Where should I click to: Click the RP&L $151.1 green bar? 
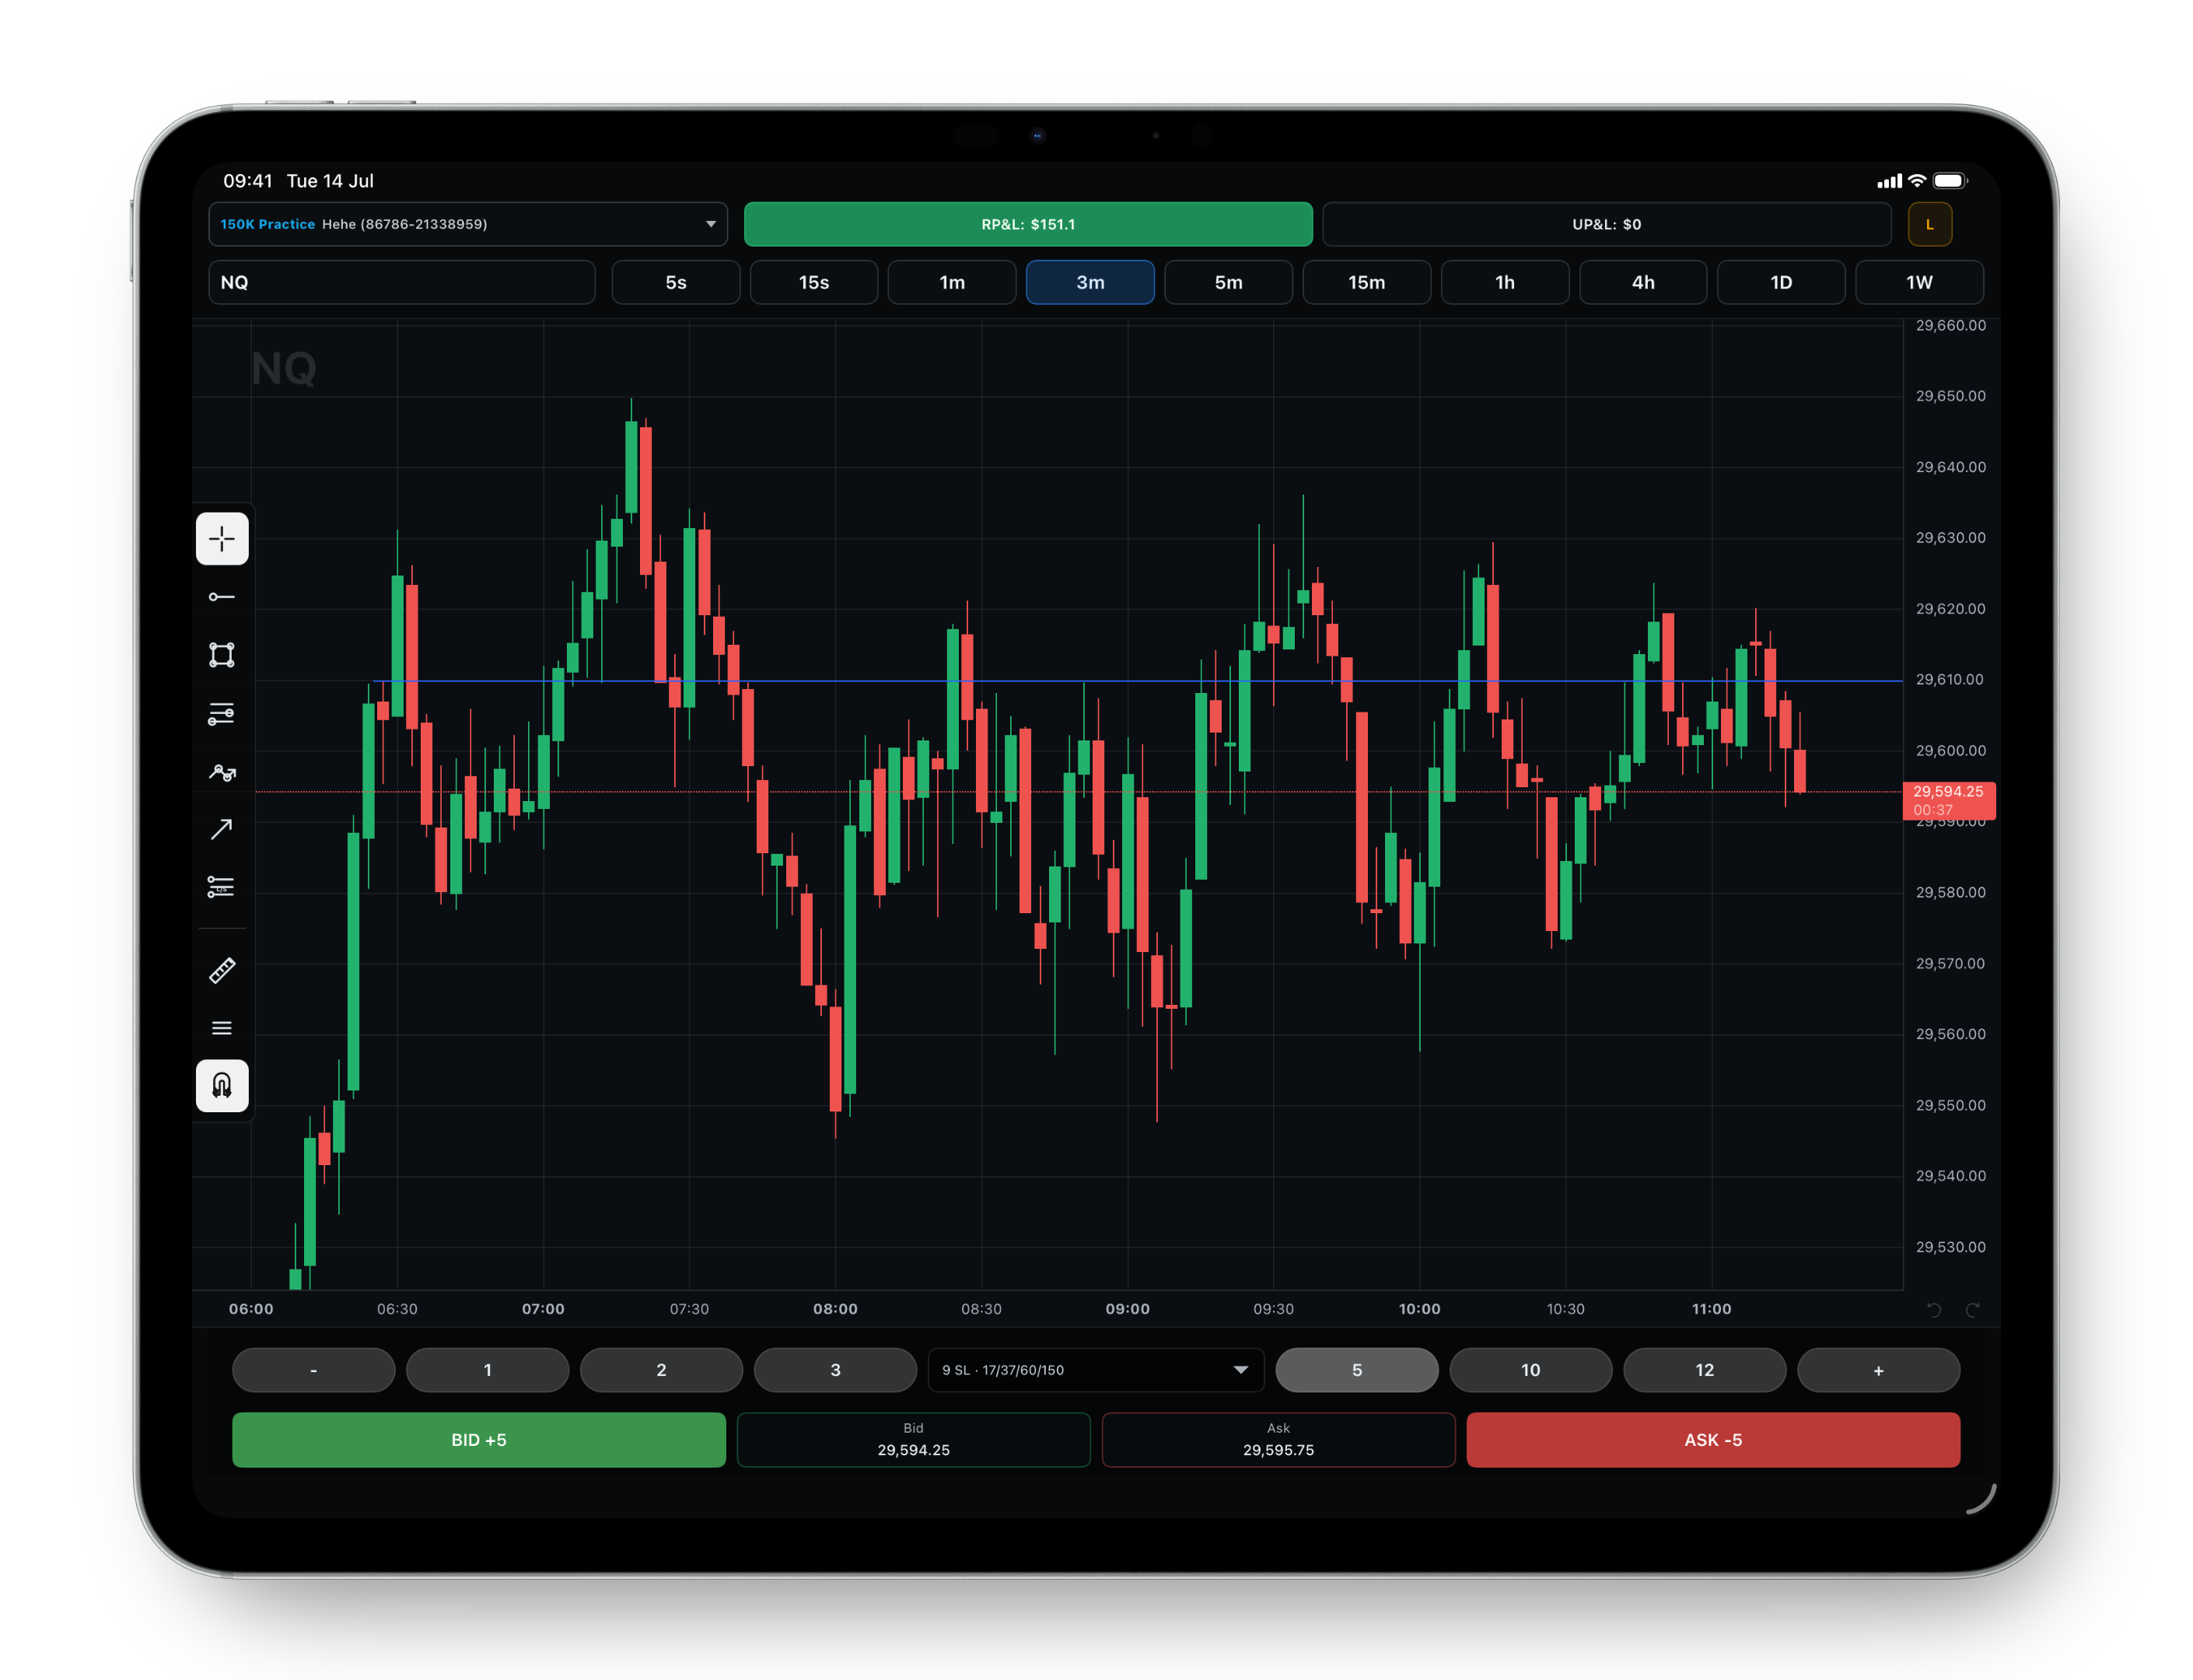[1028, 224]
